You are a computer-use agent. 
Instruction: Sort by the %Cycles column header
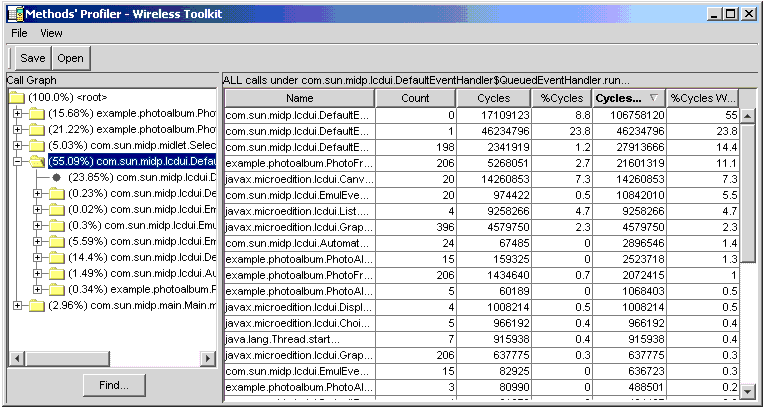pyautogui.click(x=562, y=98)
